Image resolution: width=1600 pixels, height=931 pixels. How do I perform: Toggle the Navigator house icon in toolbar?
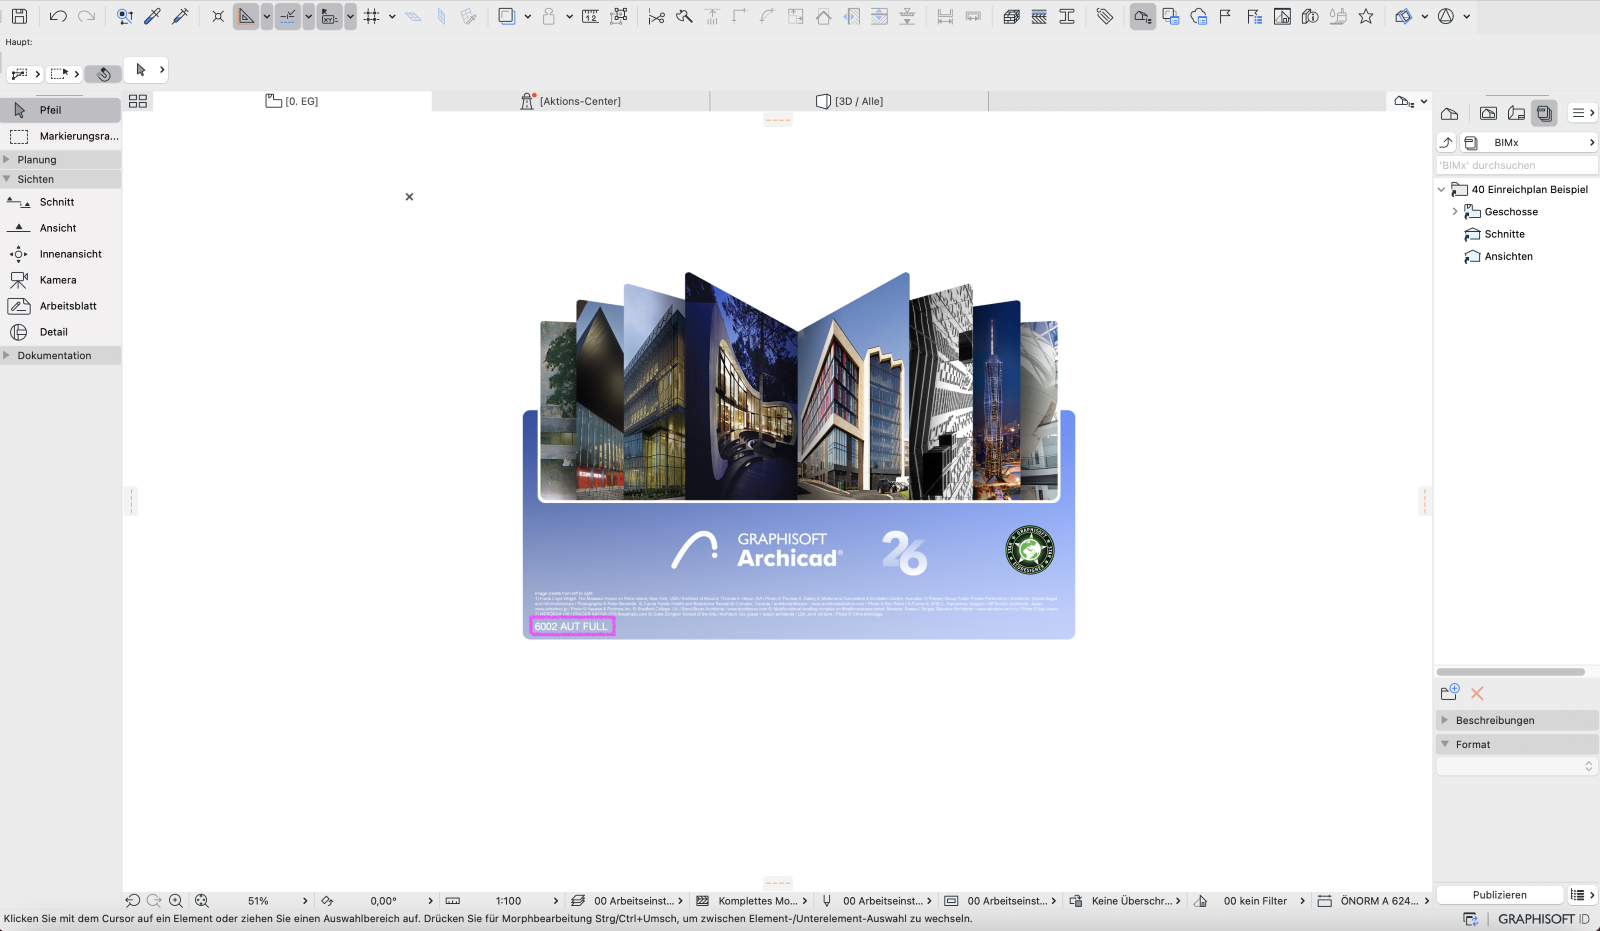[x=1143, y=16]
